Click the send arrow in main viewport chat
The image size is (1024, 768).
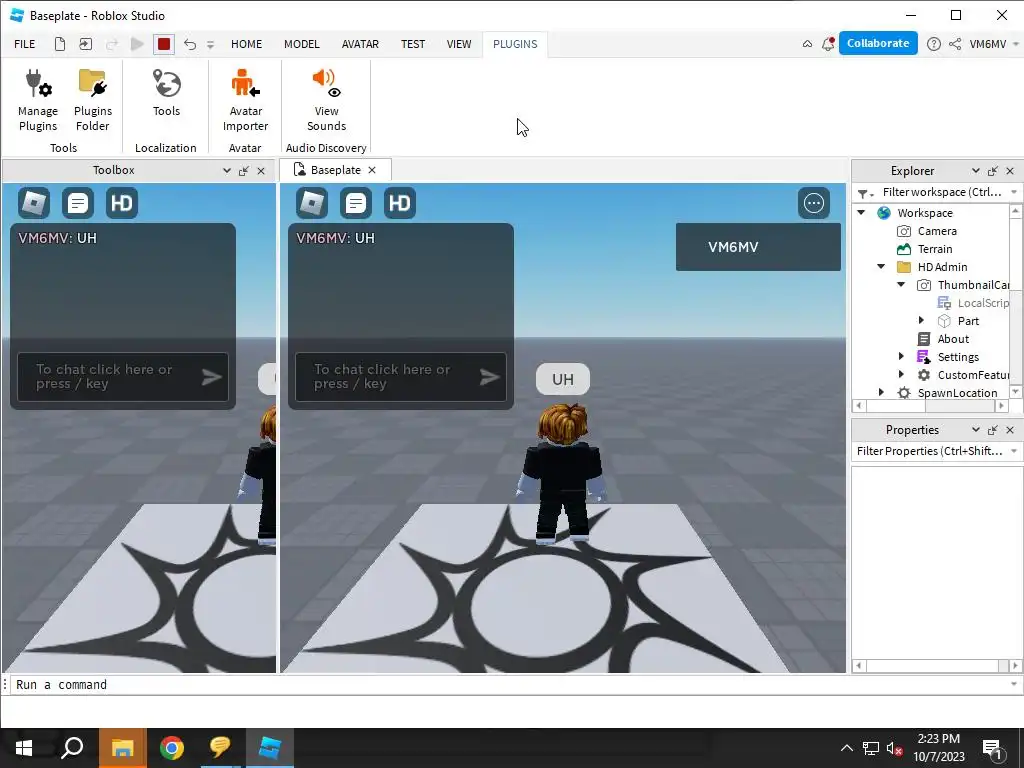(490, 377)
